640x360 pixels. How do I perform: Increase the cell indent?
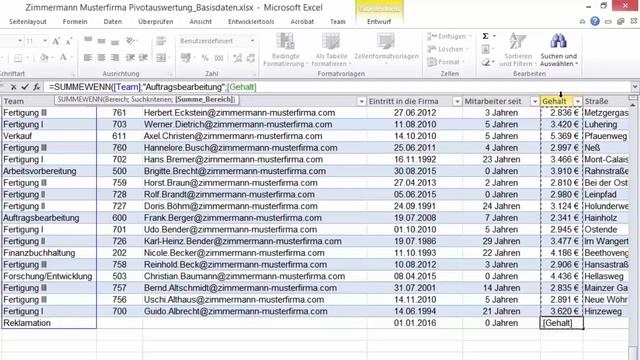coord(143,58)
